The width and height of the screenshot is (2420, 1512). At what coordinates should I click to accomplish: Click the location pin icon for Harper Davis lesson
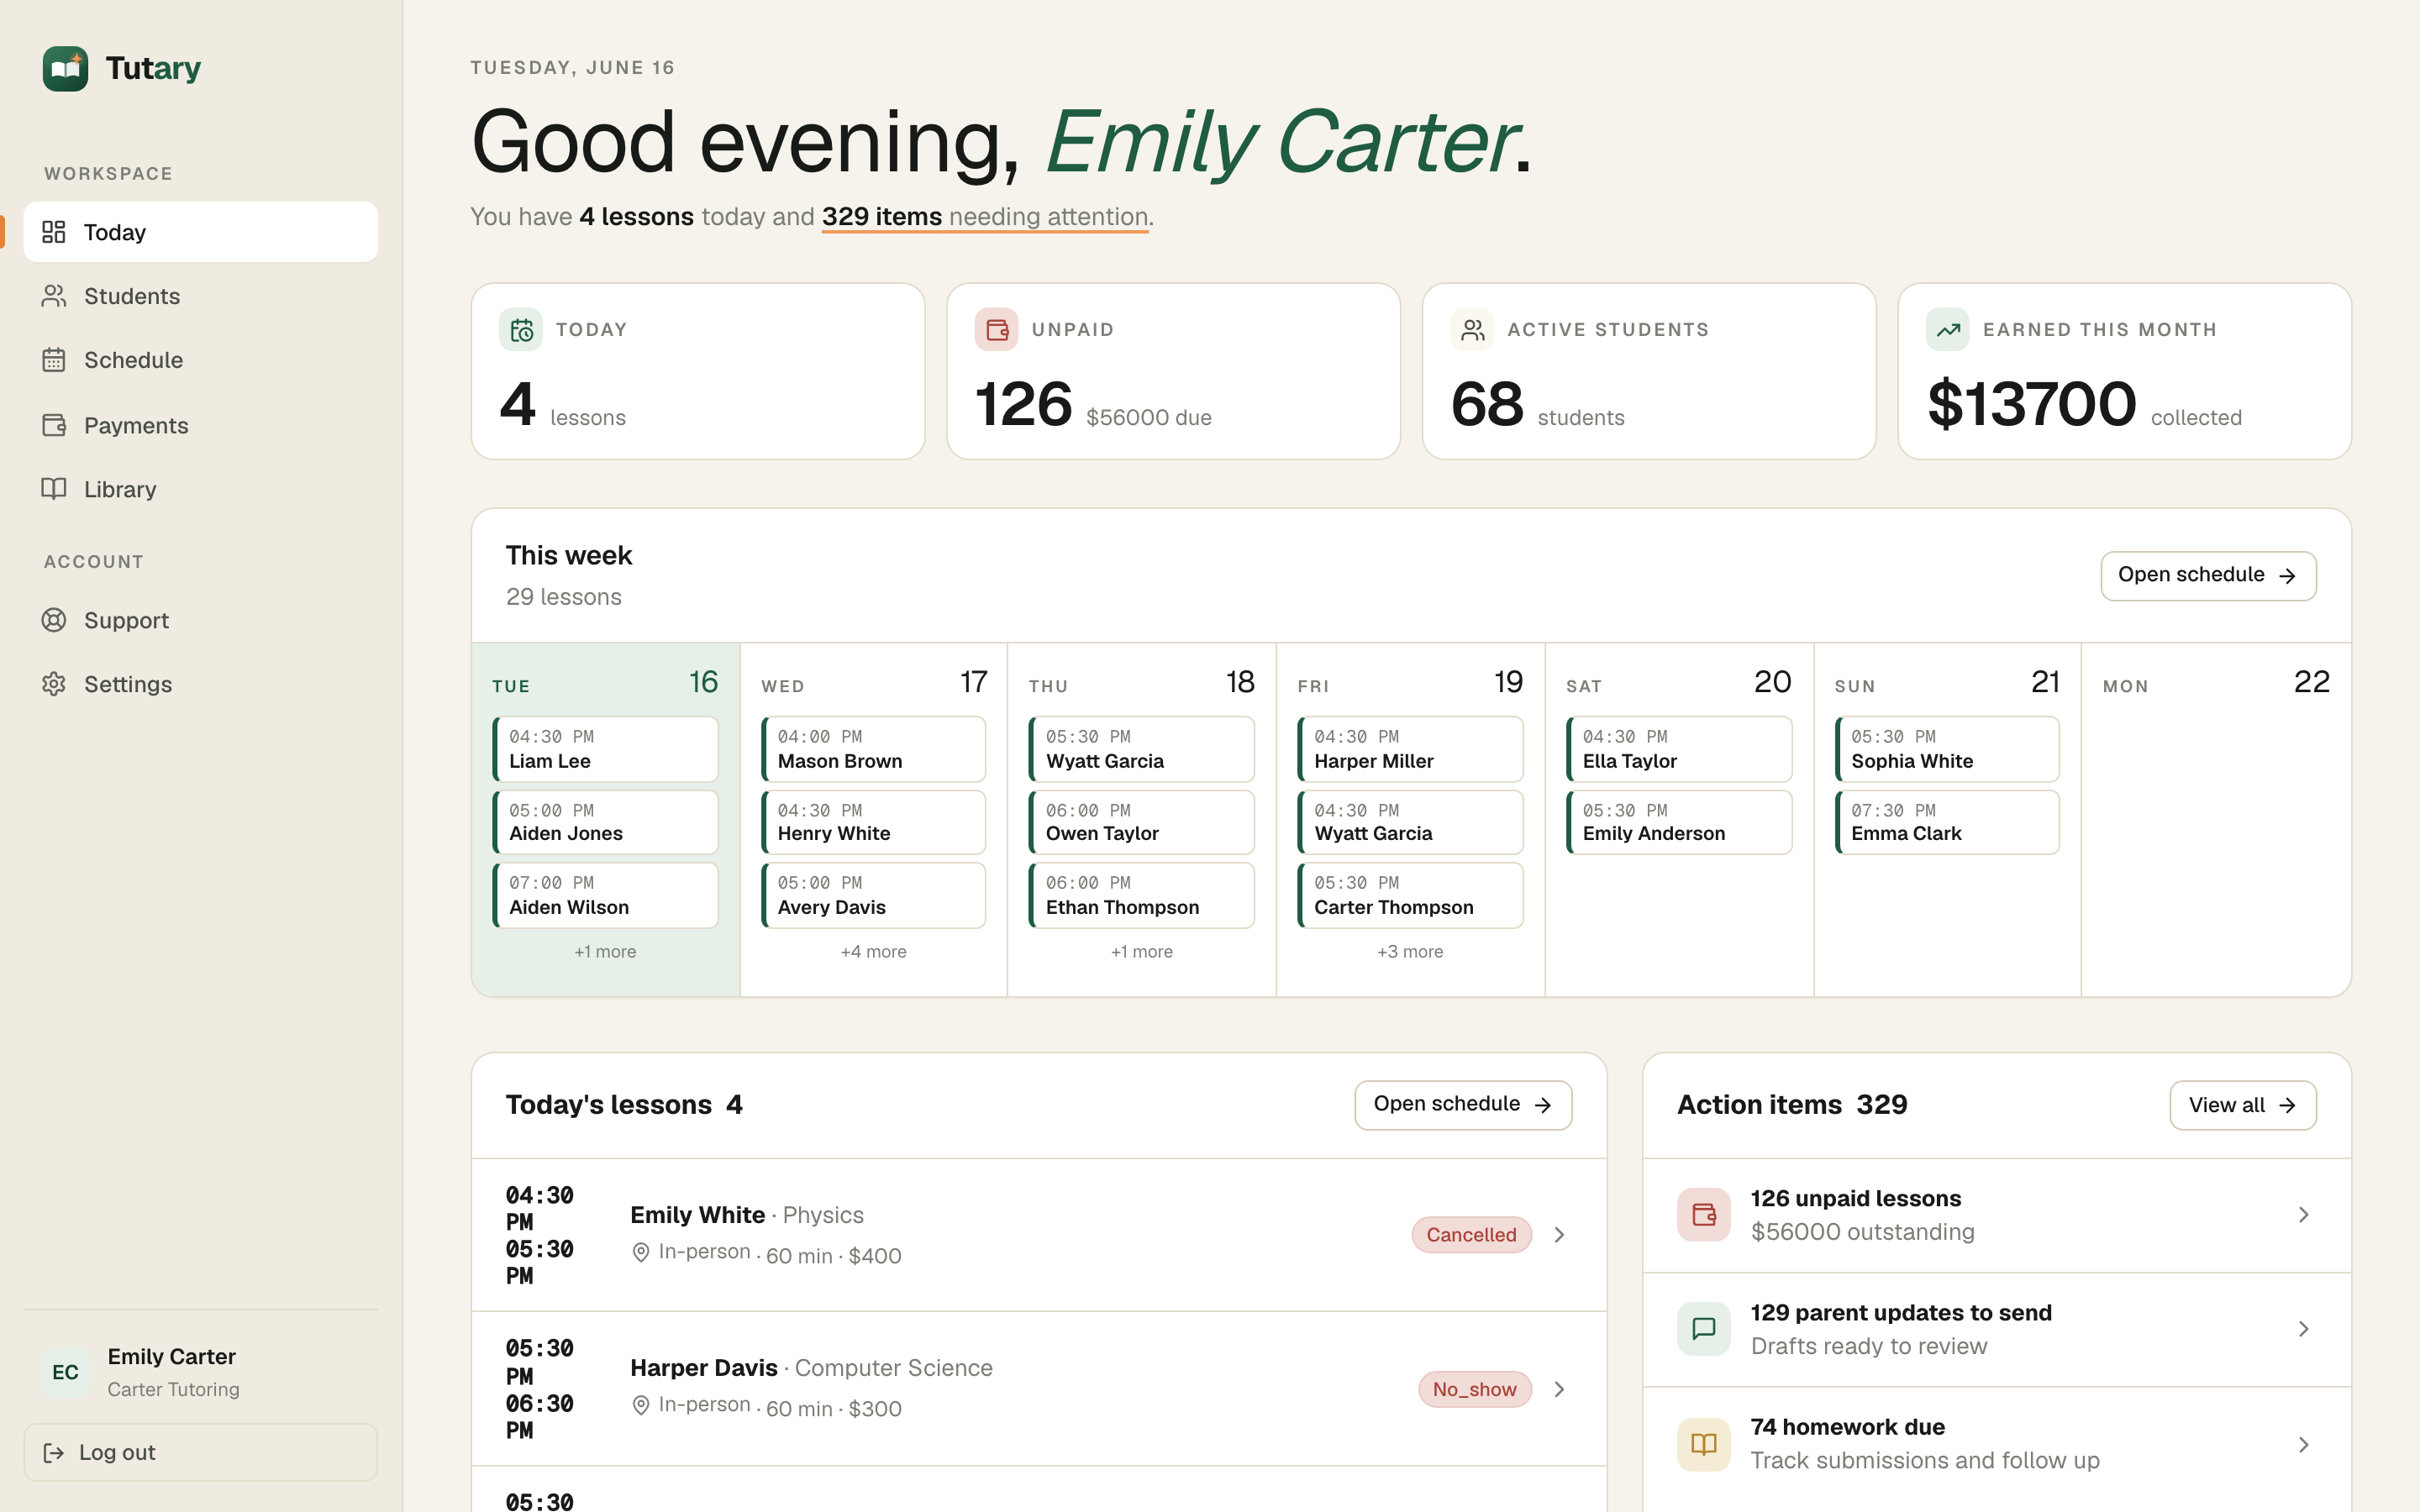click(x=641, y=1406)
